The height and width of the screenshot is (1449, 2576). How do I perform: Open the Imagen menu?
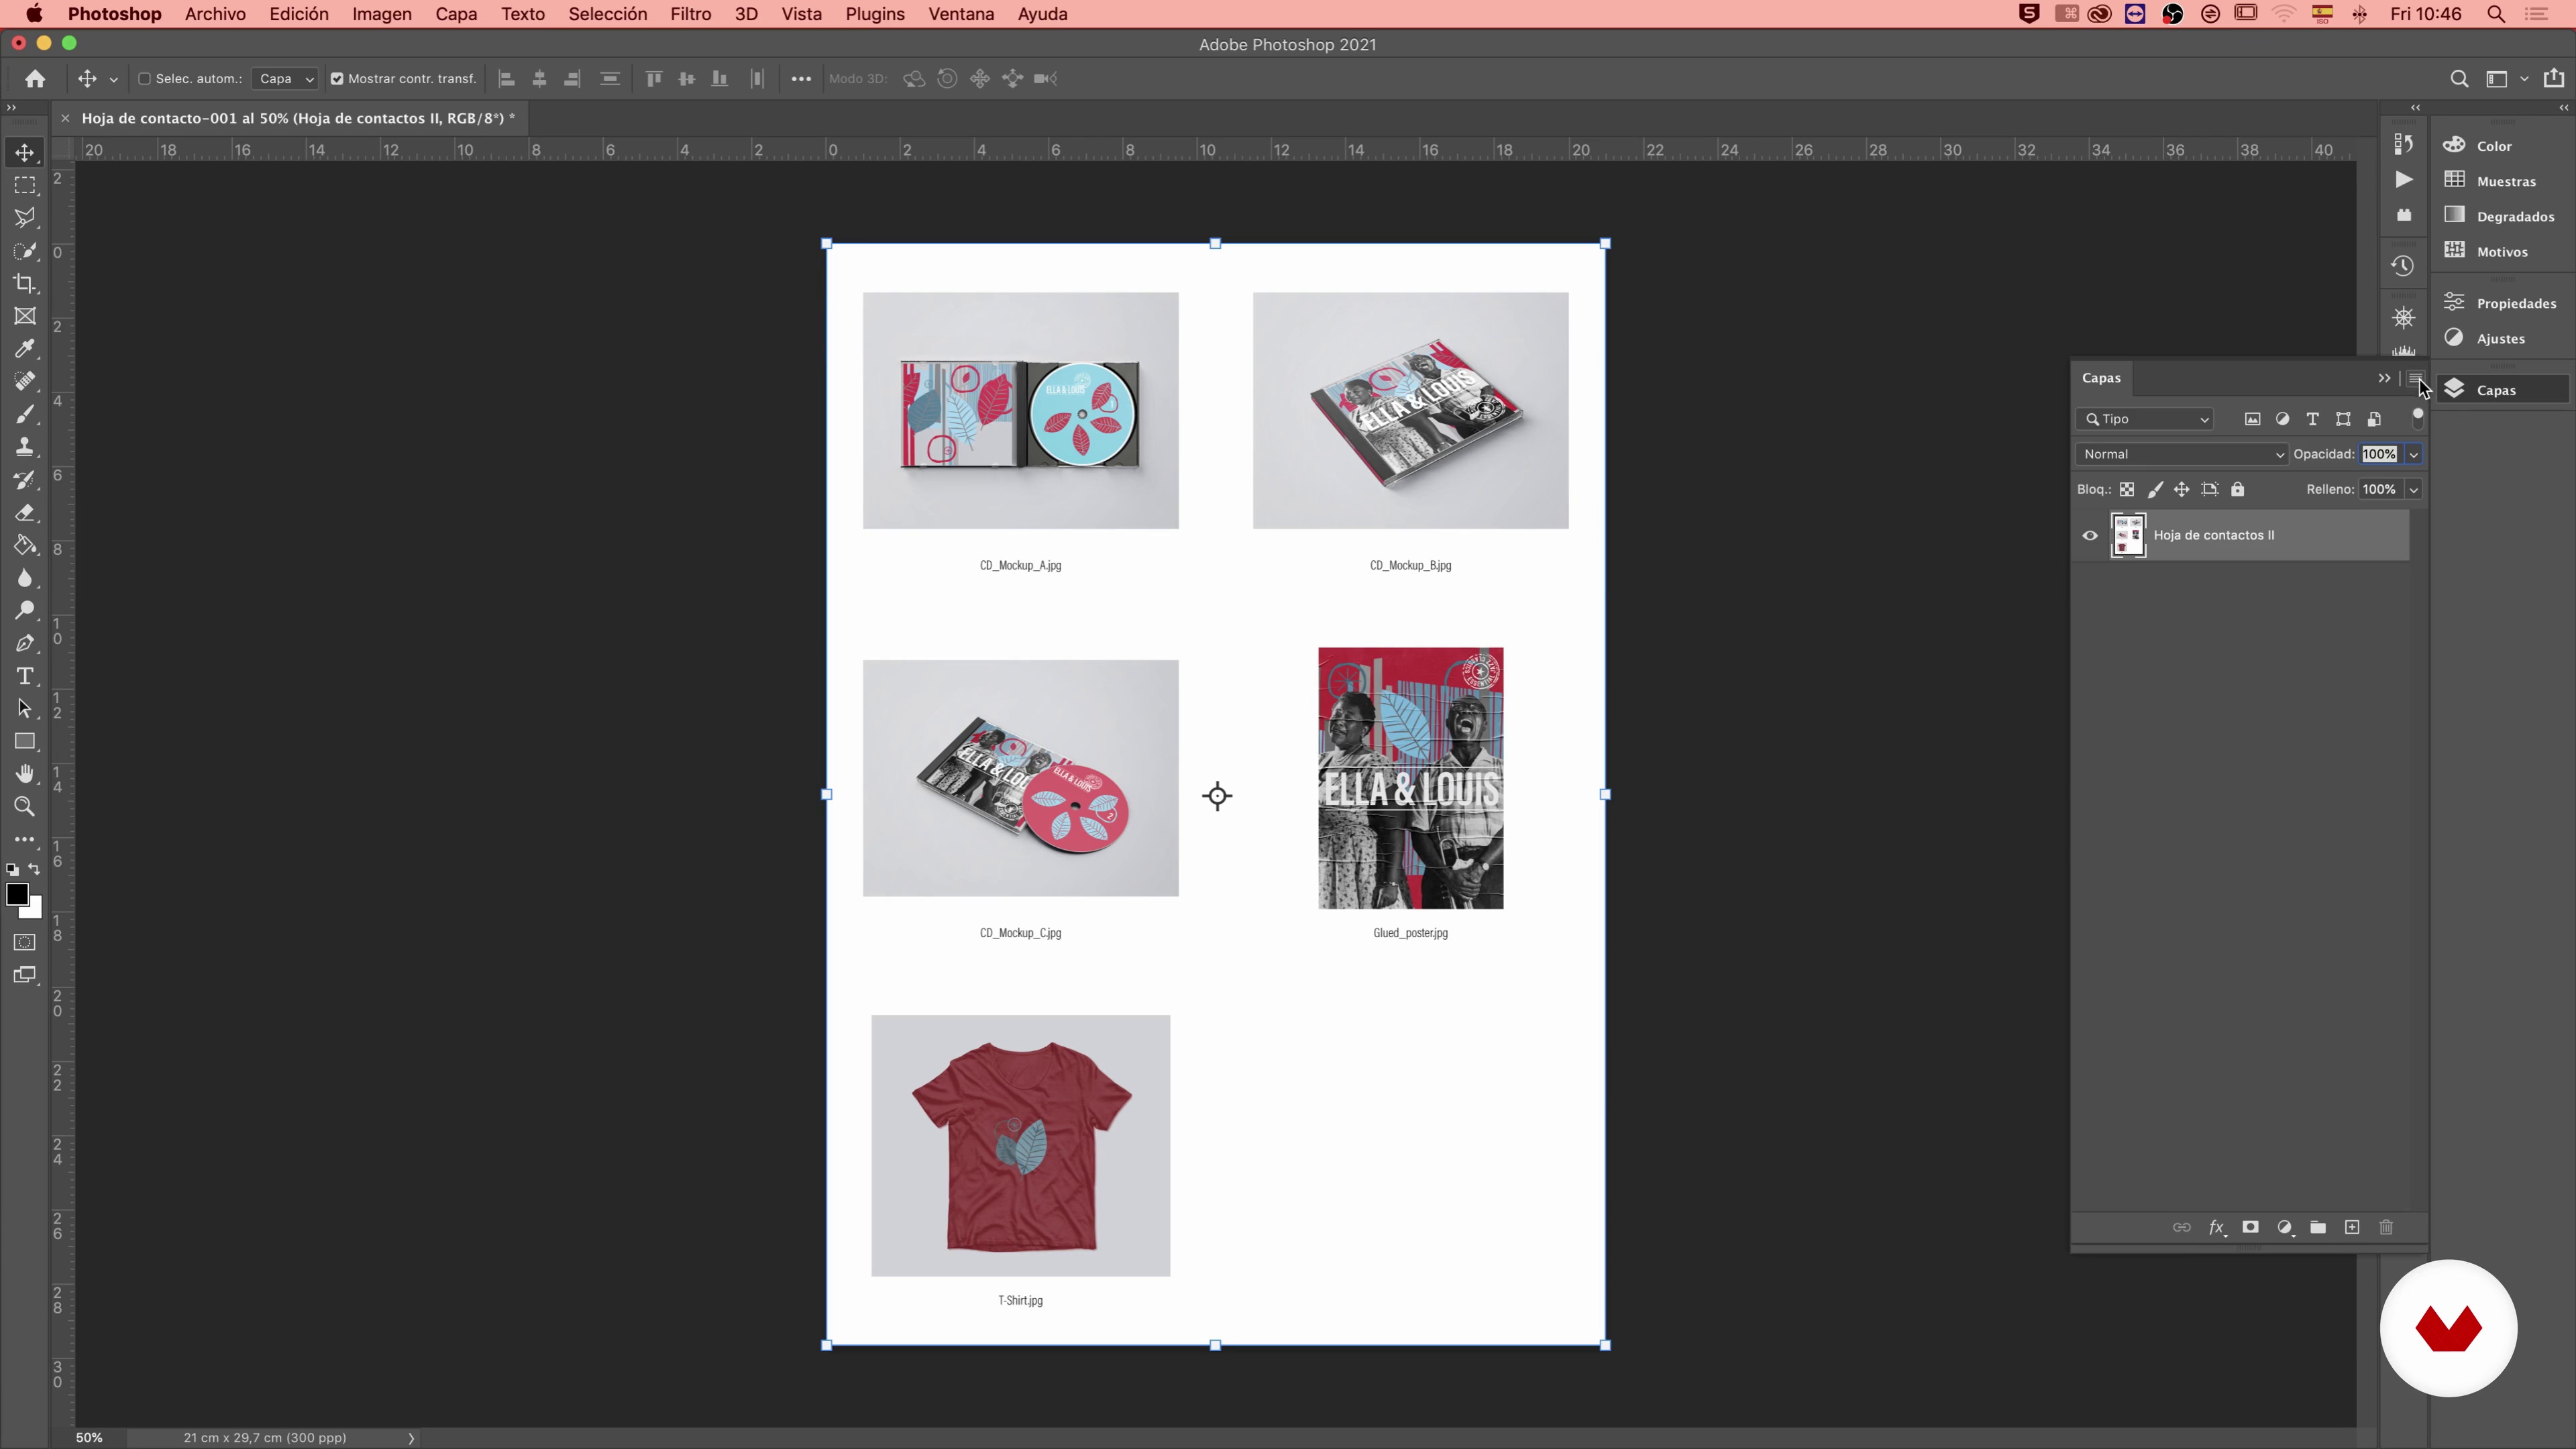point(382,14)
